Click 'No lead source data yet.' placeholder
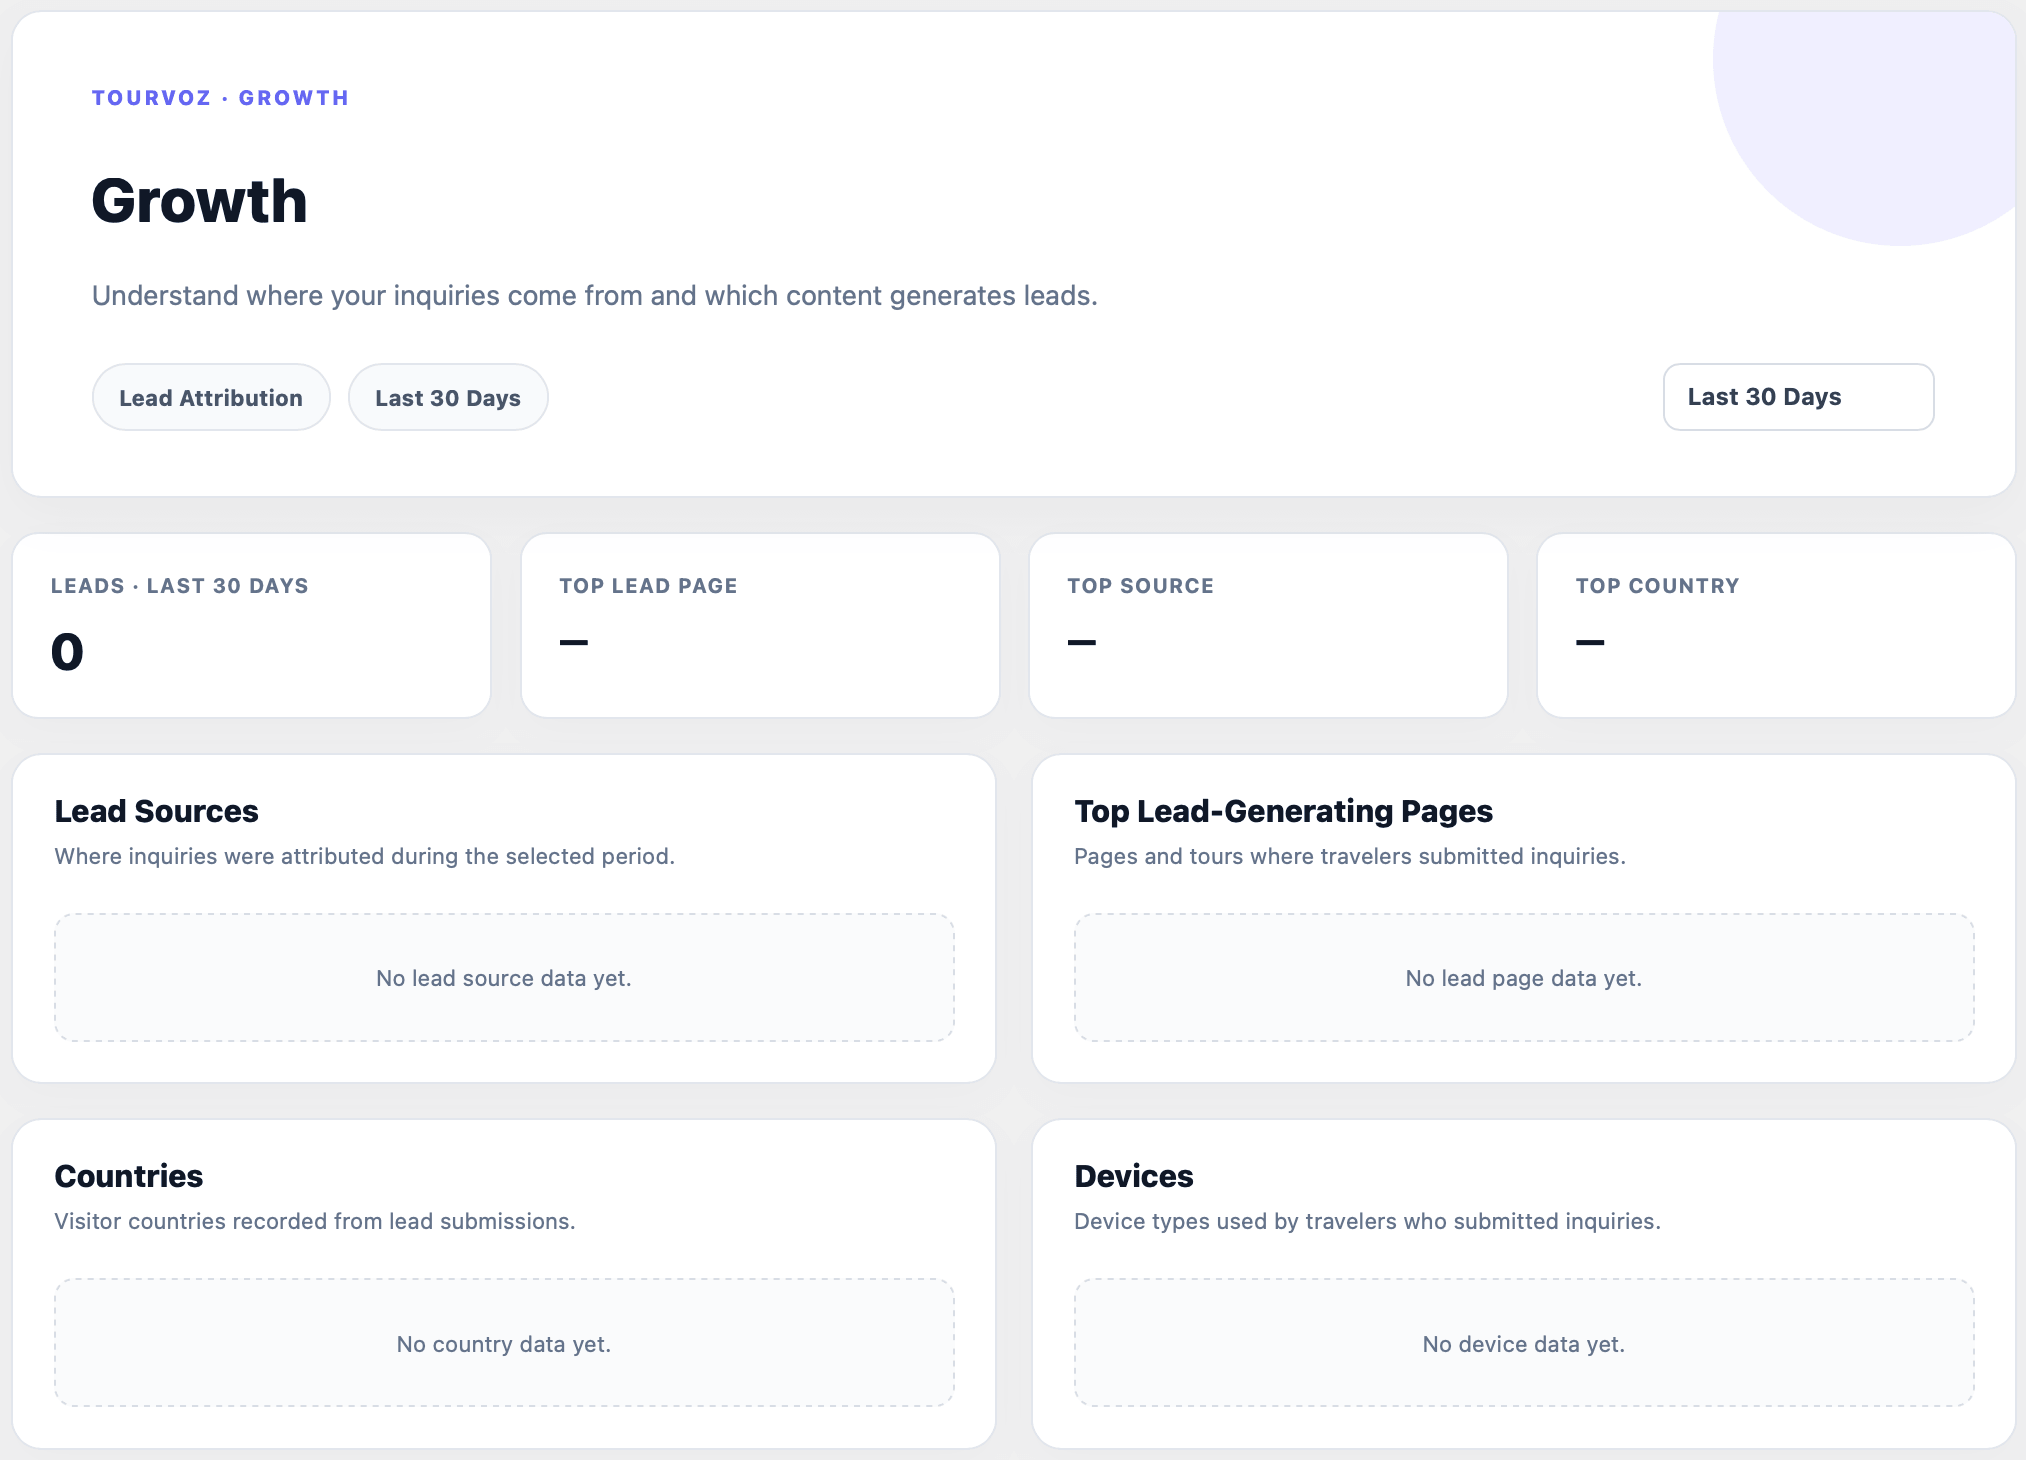Image resolution: width=2026 pixels, height=1460 pixels. coord(504,978)
